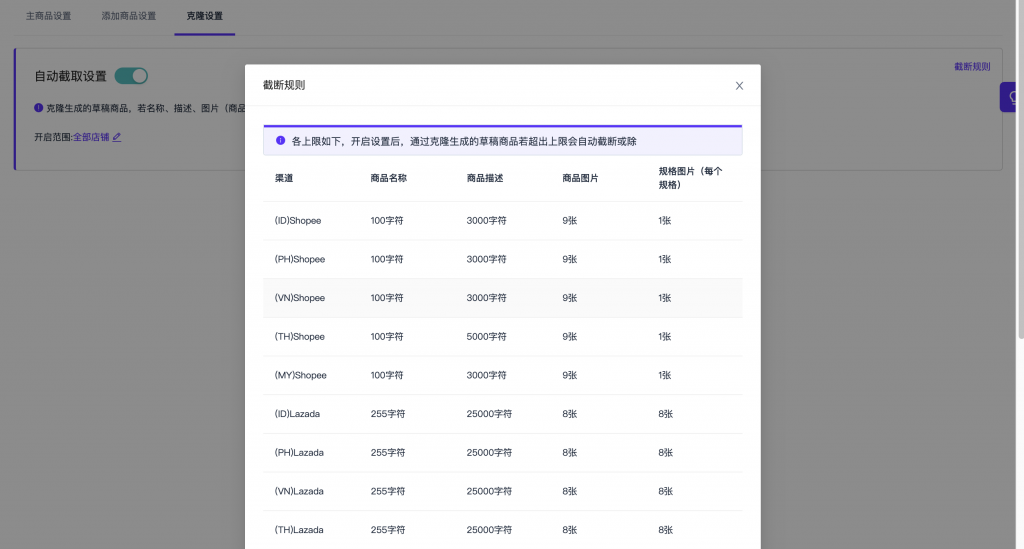1024x549 pixels.
Task: Click the pencil edit icon beside 全部店铺
Action: [x=117, y=137]
